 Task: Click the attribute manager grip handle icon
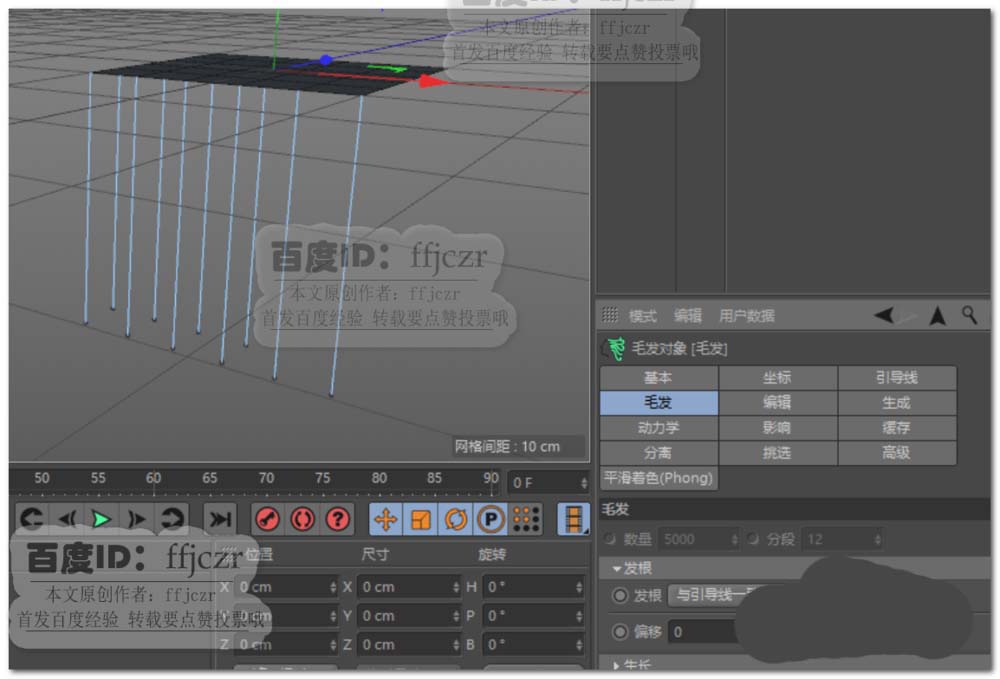[x=610, y=314]
